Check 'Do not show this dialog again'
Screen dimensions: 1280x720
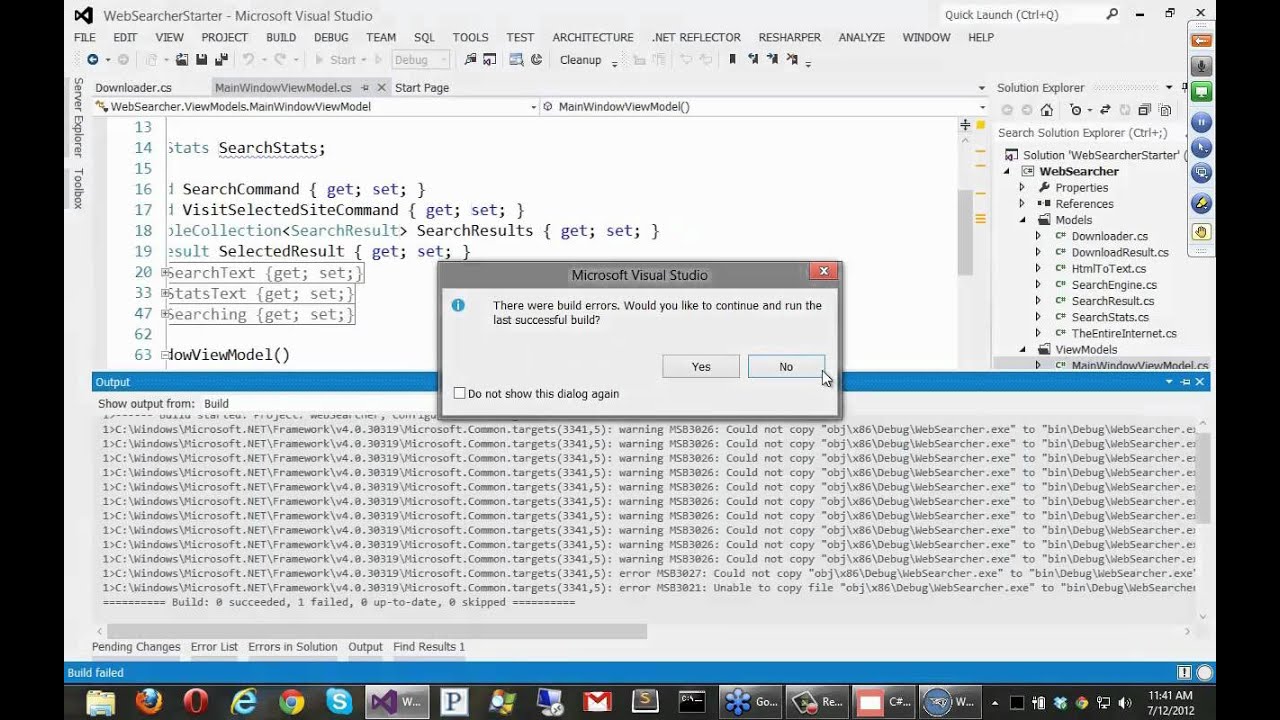point(460,394)
